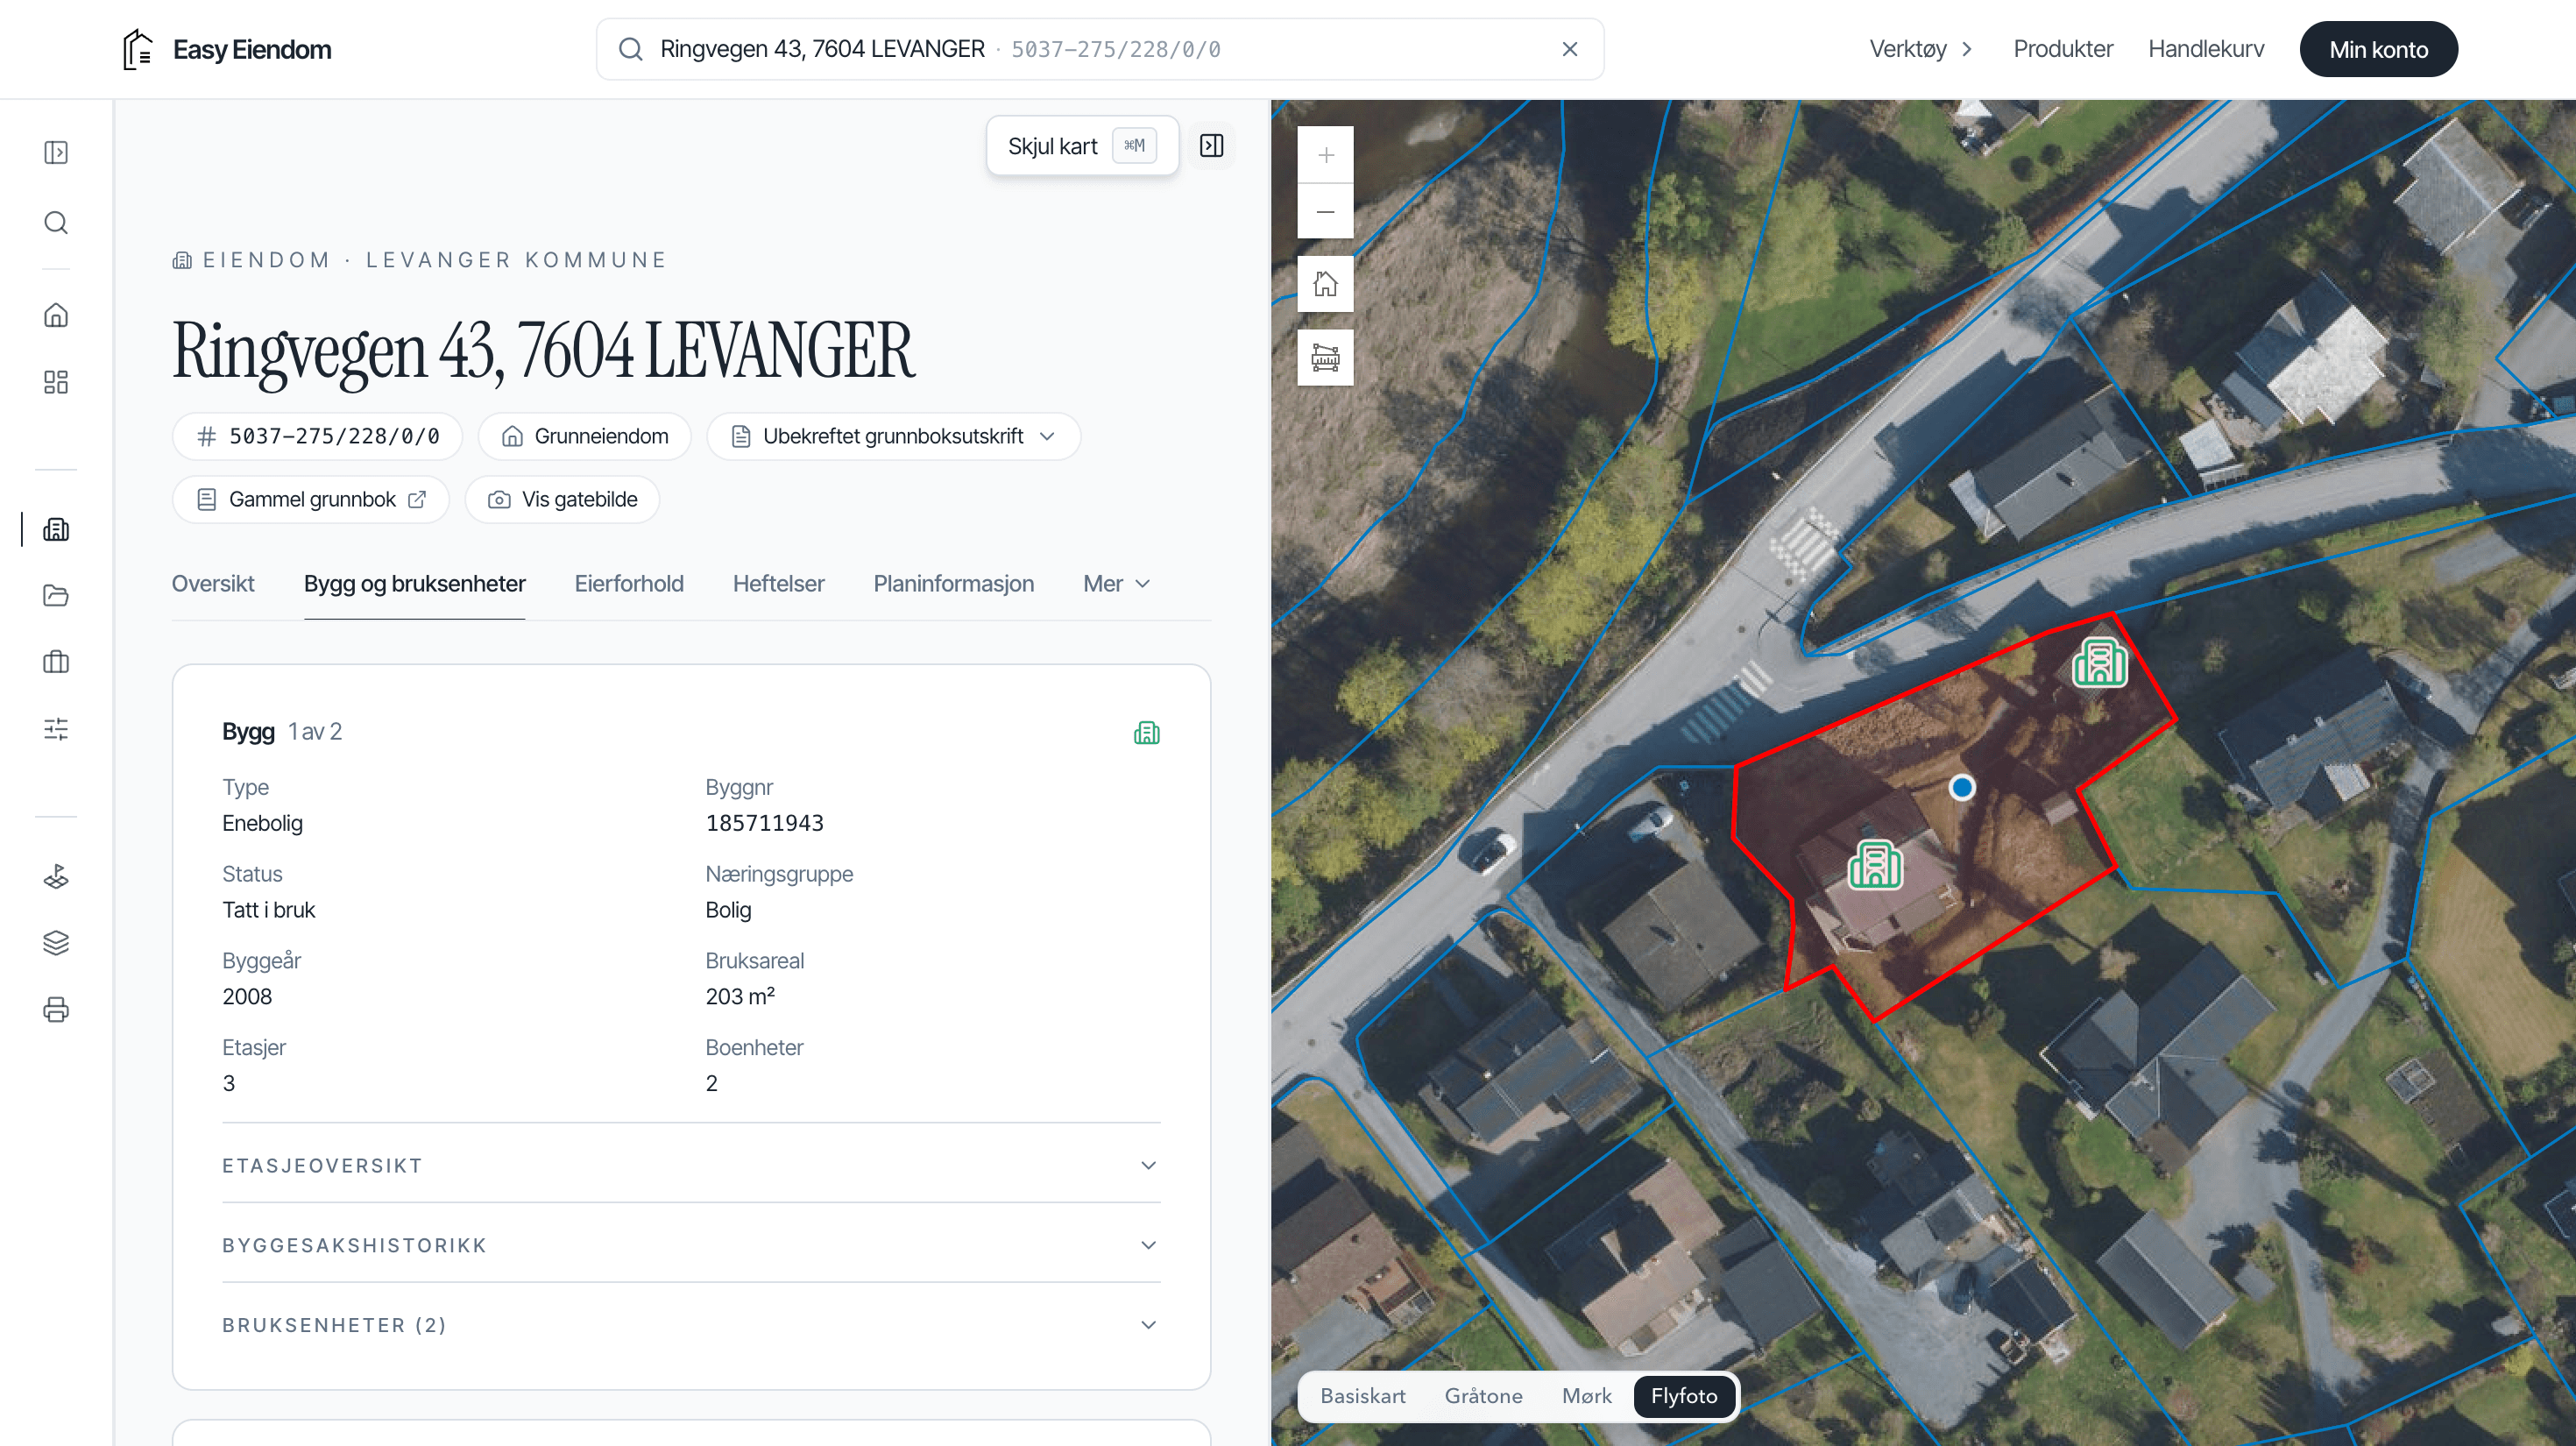Viewport: 2576px width, 1446px height.
Task: Expand the BYGGESAKSHISTORIKK section
Action: [691, 1246]
